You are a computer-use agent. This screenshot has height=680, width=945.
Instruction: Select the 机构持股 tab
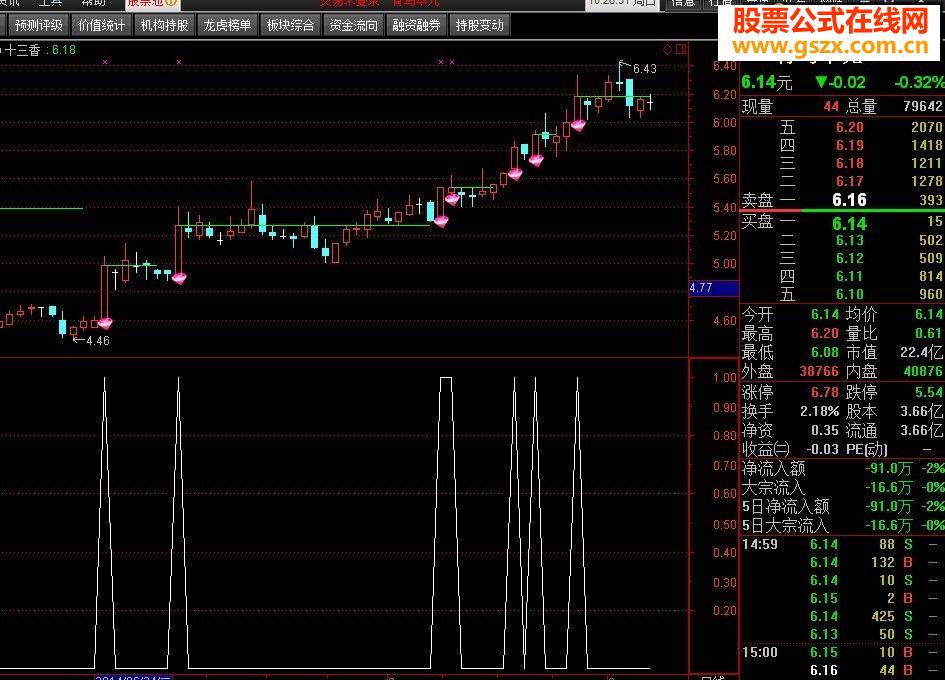(x=164, y=25)
